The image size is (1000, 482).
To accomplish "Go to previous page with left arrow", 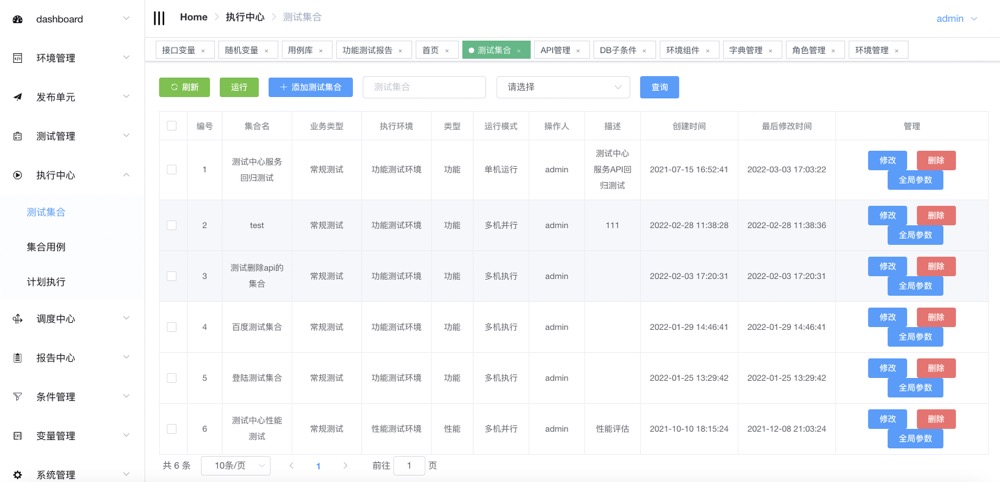I will coord(291,466).
